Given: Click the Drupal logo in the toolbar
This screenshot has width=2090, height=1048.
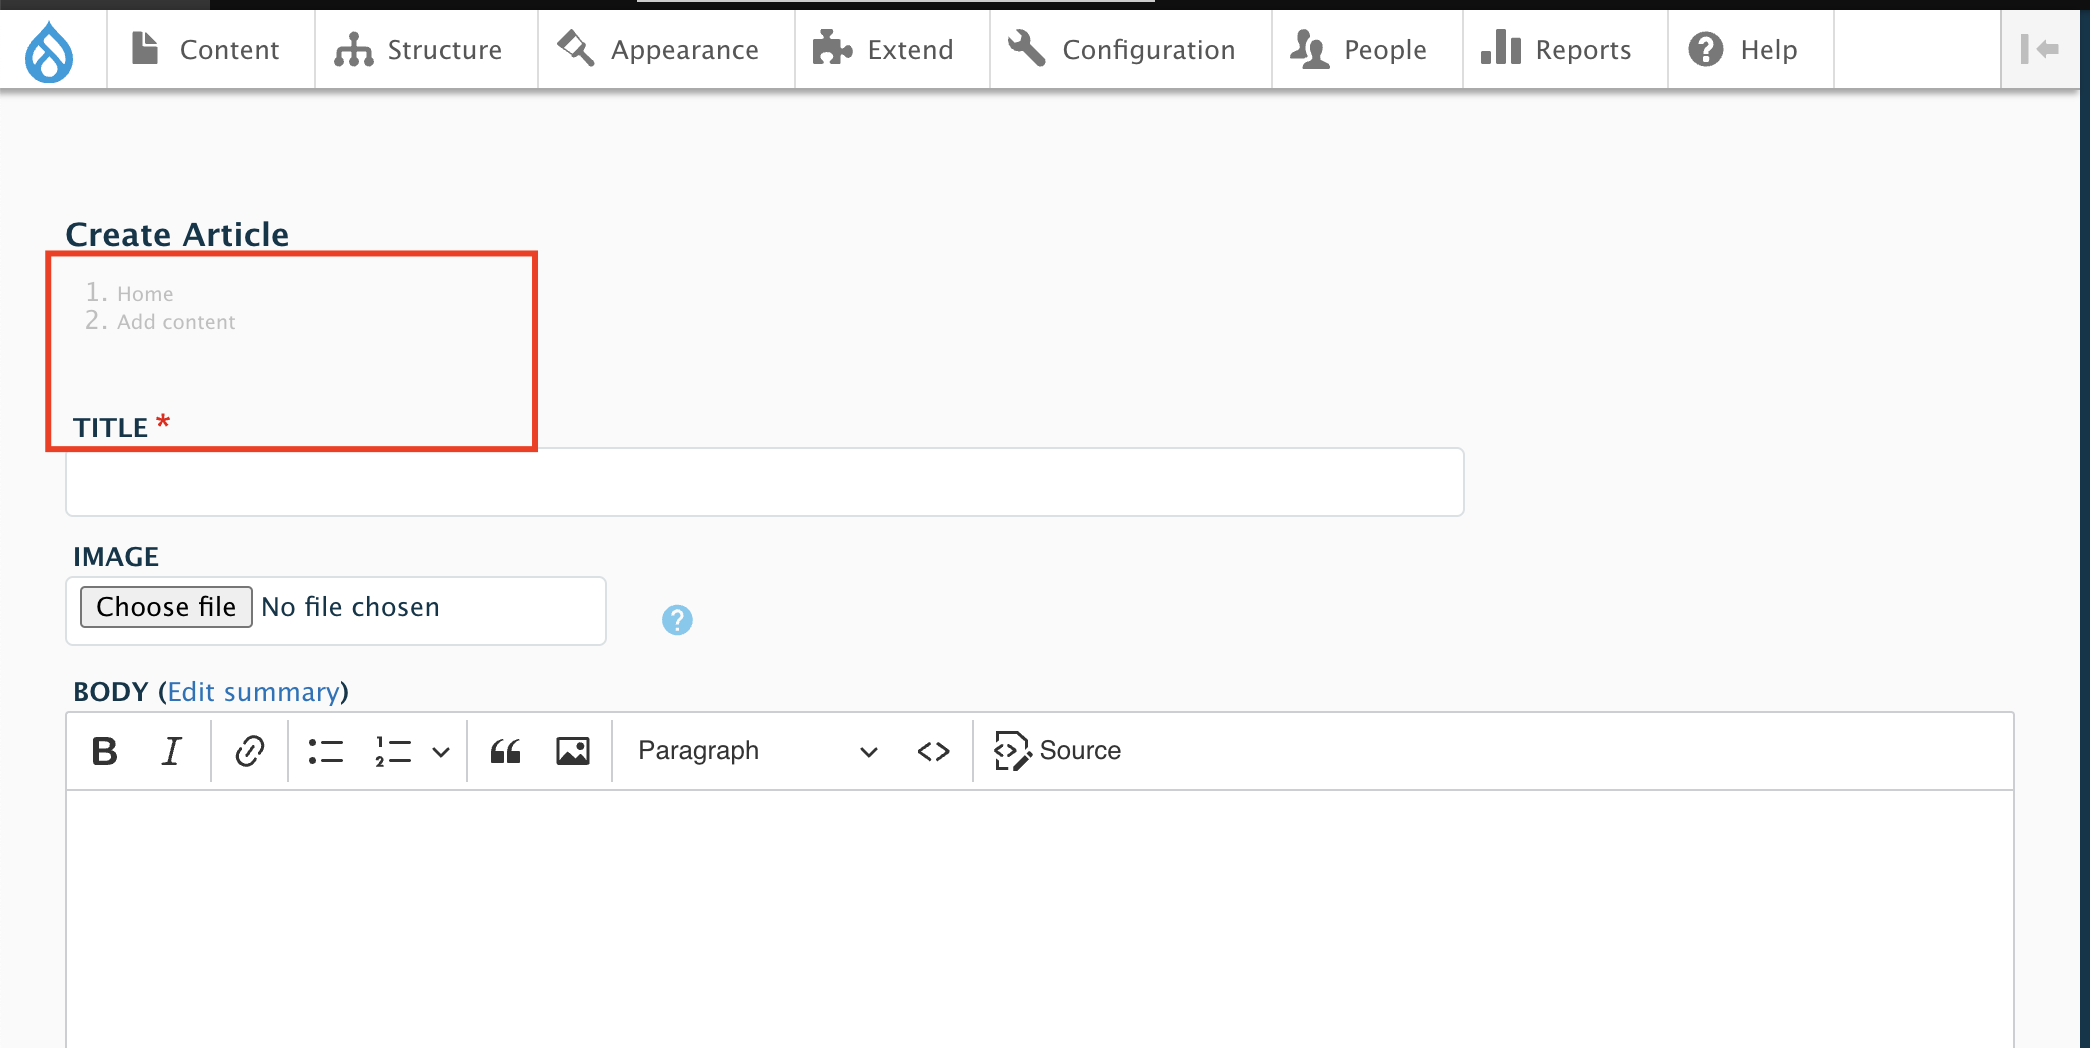Looking at the screenshot, I should [x=50, y=49].
